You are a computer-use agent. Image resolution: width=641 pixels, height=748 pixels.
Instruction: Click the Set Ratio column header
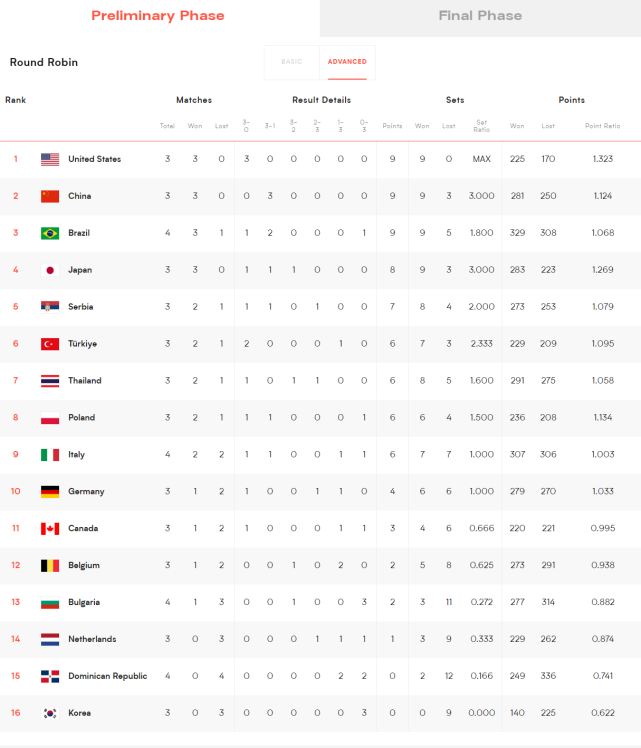tap(481, 126)
